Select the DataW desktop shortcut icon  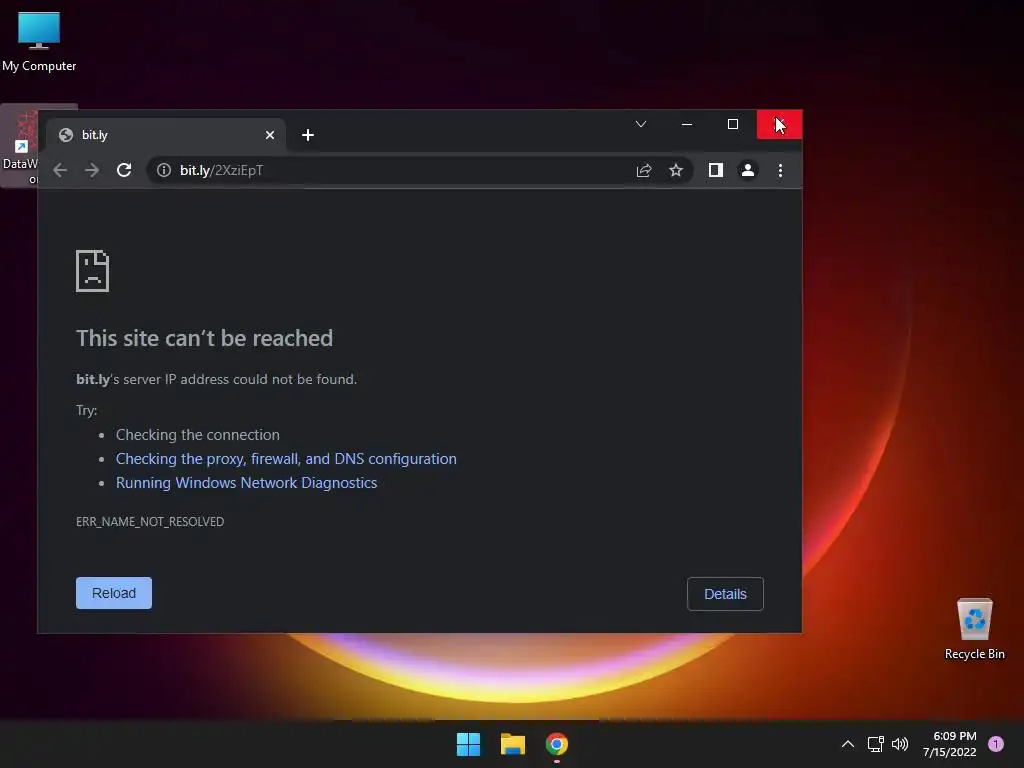click(20, 146)
